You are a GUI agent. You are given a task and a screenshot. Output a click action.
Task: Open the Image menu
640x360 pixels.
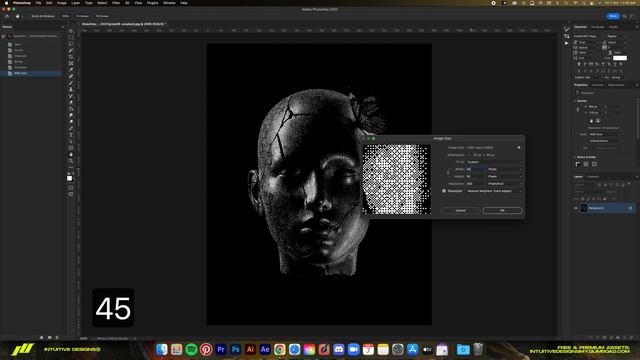pyautogui.click(x=62, y=3)
